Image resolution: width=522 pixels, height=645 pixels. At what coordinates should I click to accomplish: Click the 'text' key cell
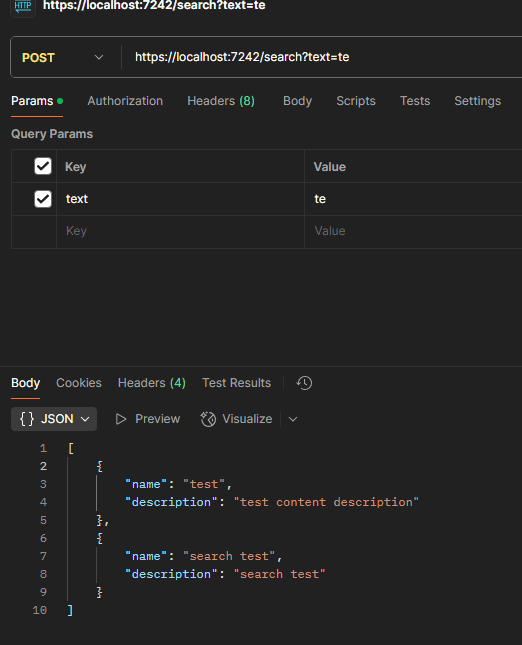[180, 199]
